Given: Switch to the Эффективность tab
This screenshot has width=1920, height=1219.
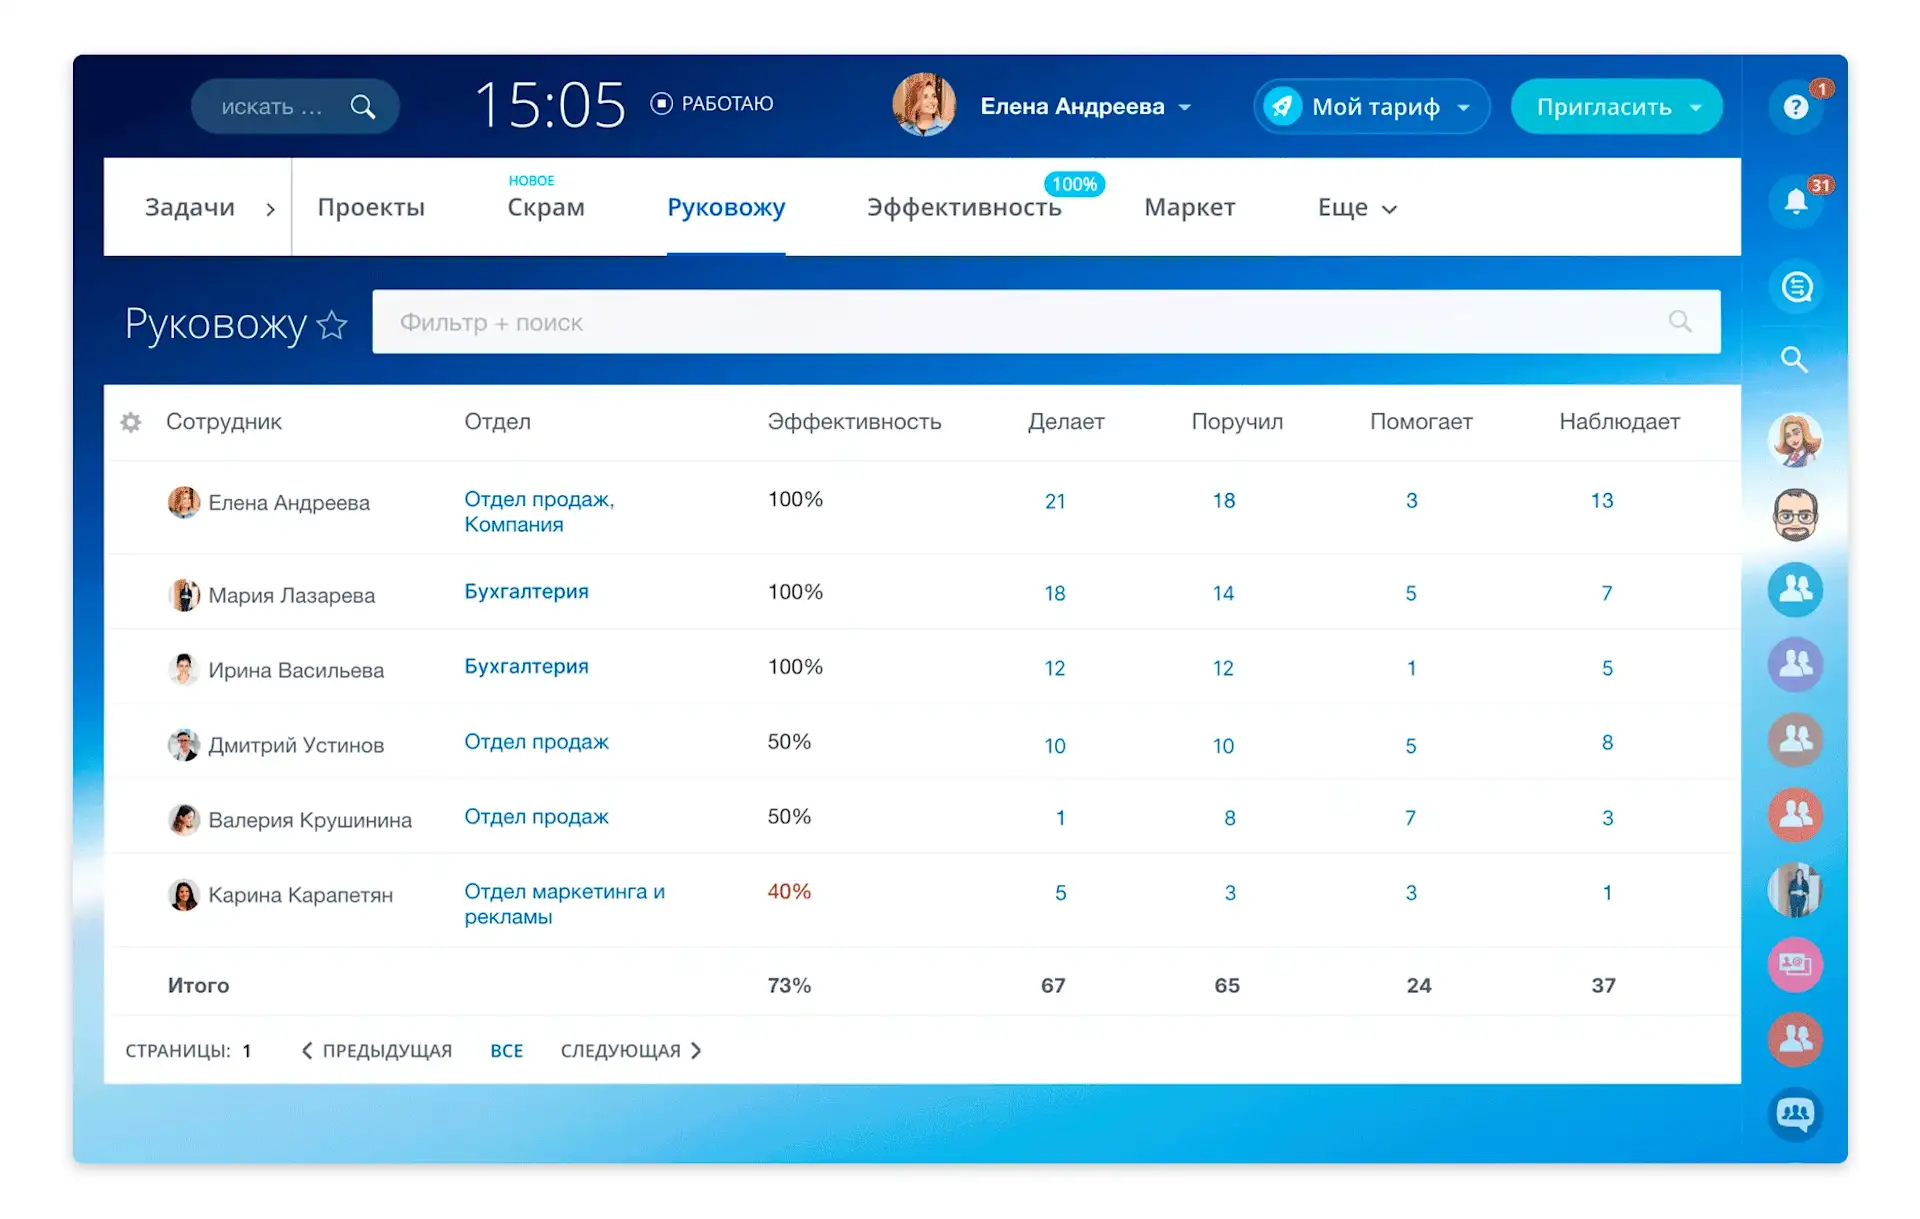Looking at the screenshot, I should (x=963, y=208).
